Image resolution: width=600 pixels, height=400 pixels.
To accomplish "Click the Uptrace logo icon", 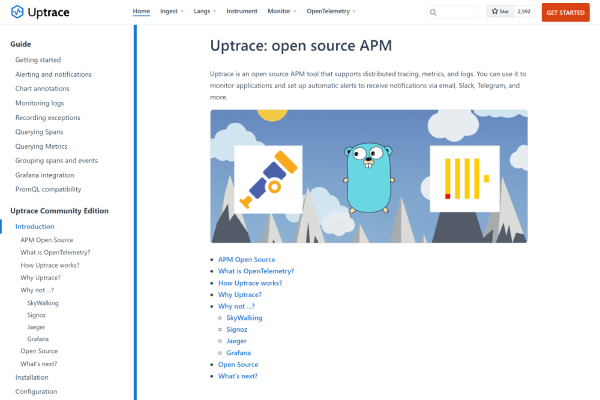I will click(17, 12).
